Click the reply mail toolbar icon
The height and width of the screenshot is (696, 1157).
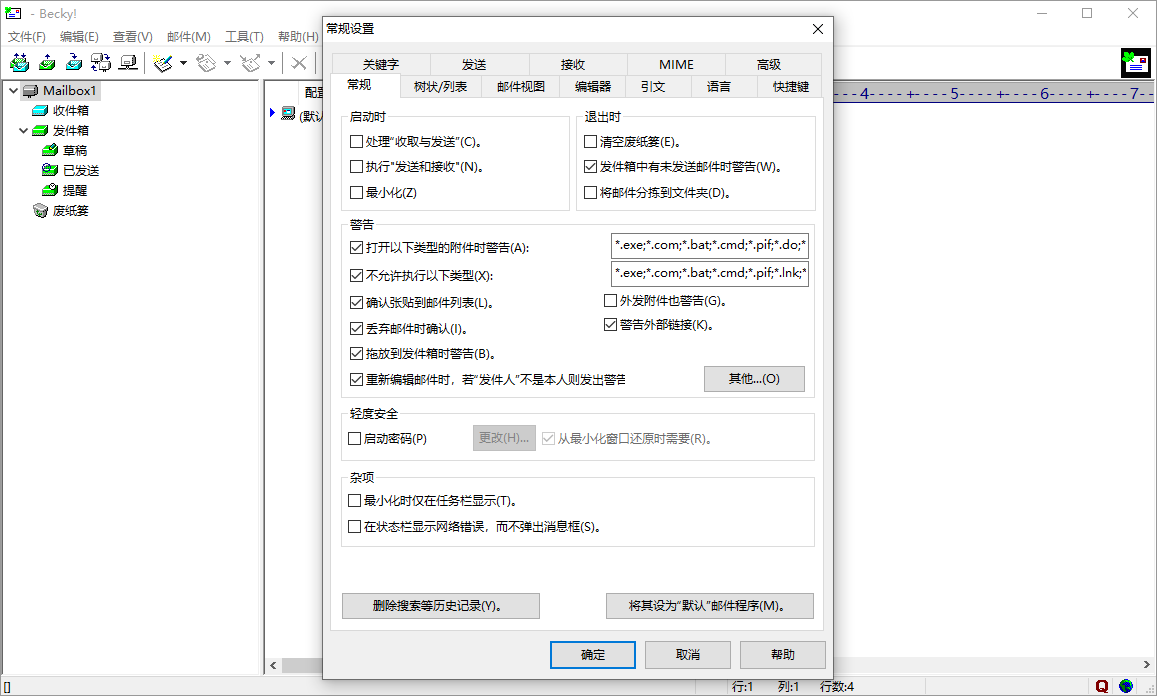tap(207, 63)
